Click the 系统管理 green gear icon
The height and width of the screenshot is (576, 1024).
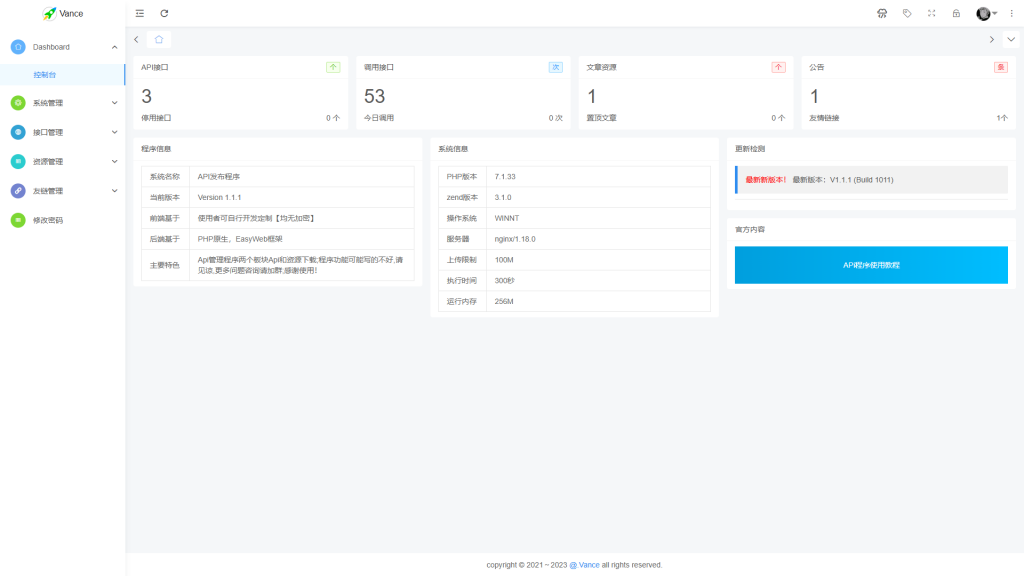(18, 103)
